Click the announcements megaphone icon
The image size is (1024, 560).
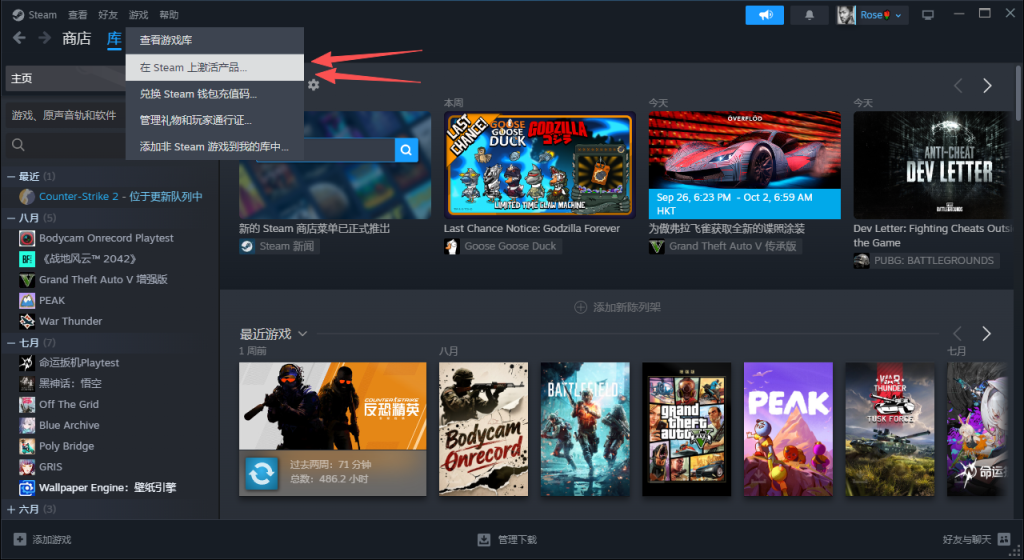(764, 15)
